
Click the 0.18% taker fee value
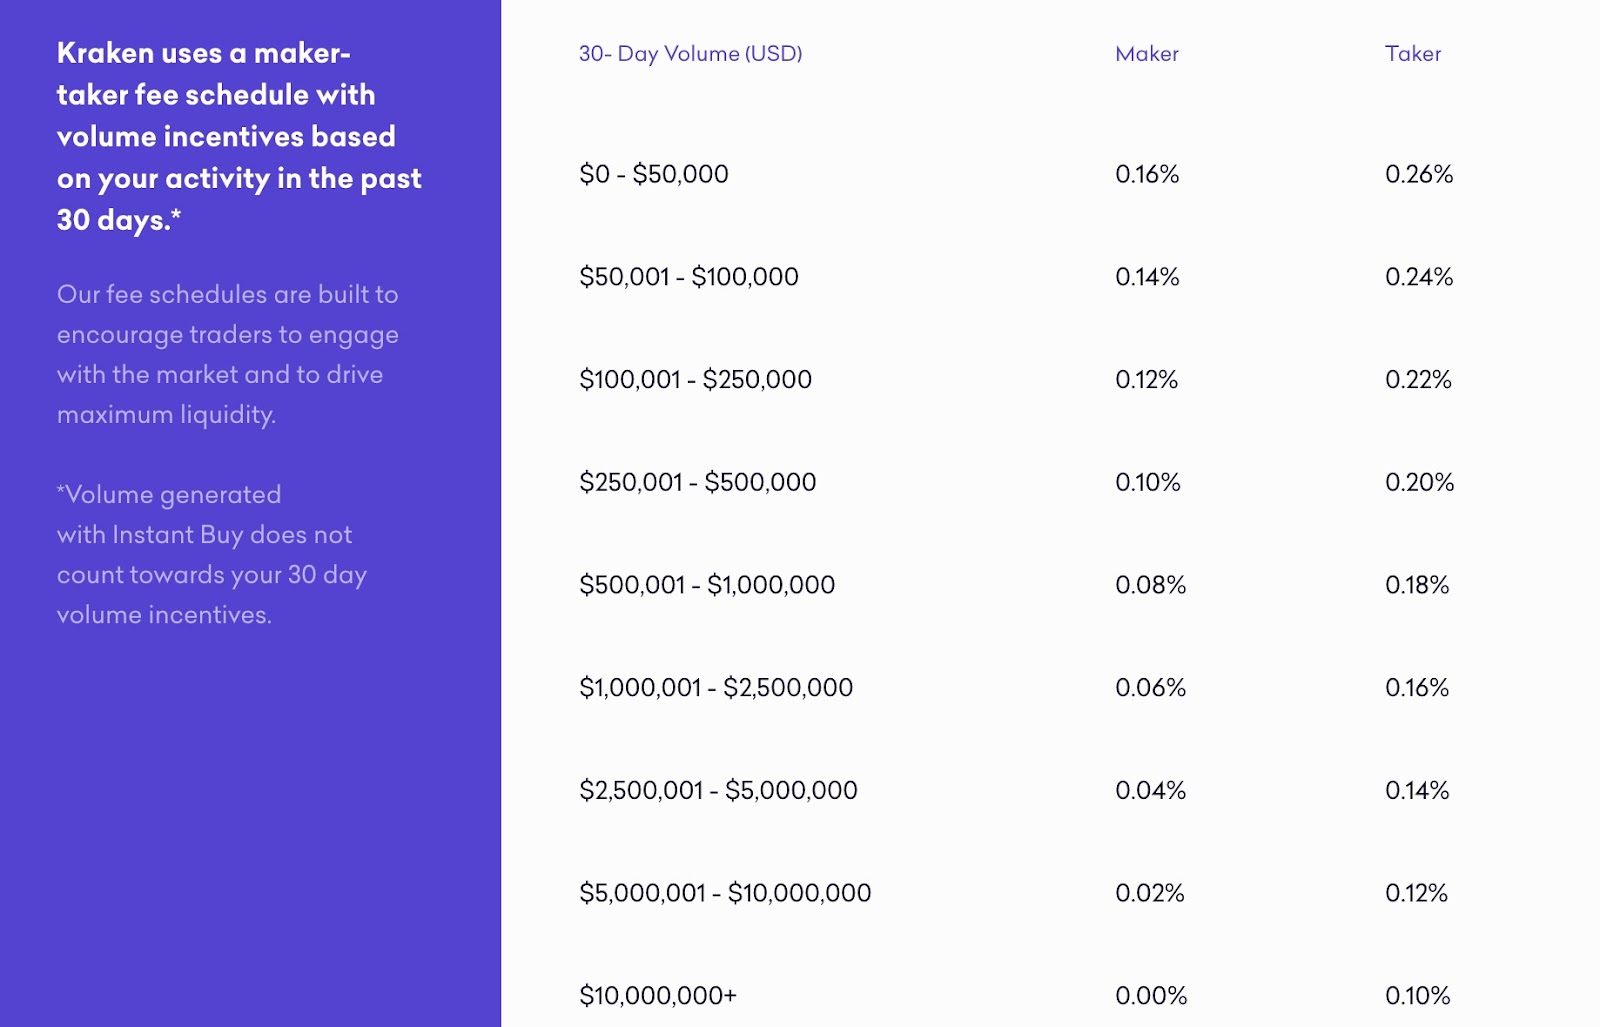tap(1416, 585)
